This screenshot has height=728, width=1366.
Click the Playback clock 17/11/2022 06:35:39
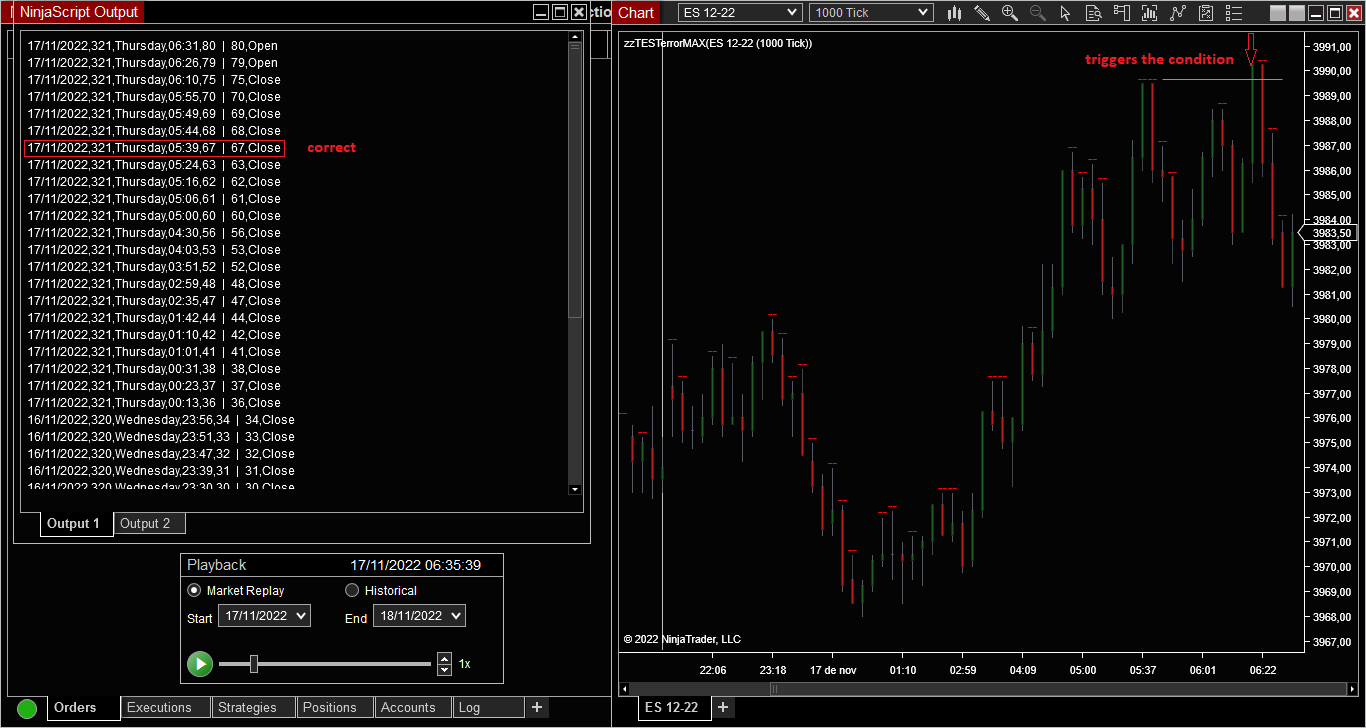coord(415,565)
